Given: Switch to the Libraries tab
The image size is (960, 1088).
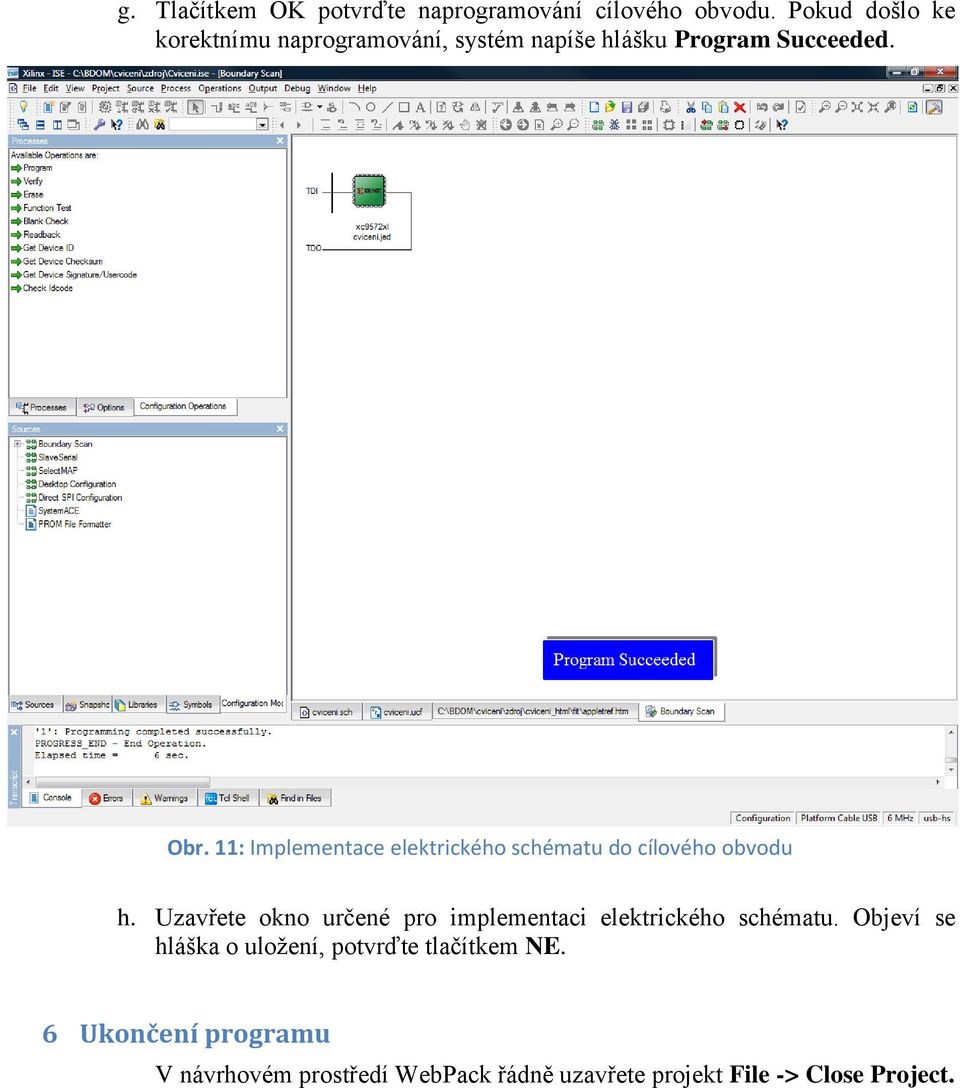Looking at the screenshot, I should pyautogui.click(x=137, y=704).
